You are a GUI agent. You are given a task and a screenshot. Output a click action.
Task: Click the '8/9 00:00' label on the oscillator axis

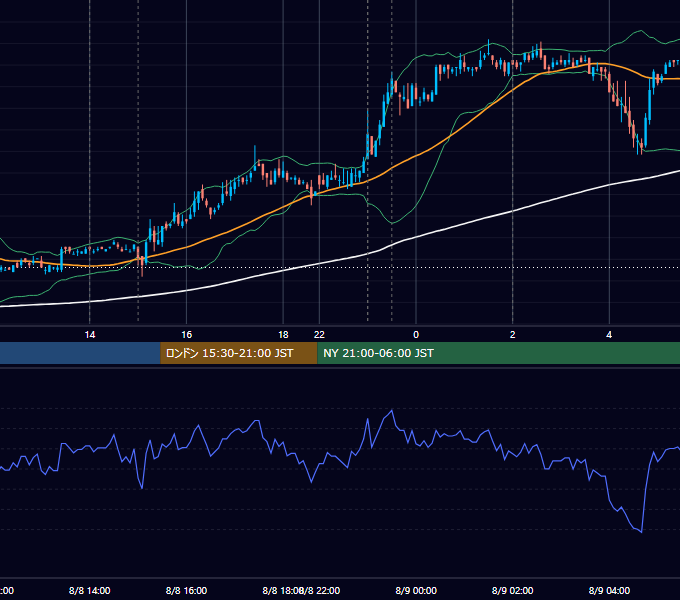tap(416, 590)
